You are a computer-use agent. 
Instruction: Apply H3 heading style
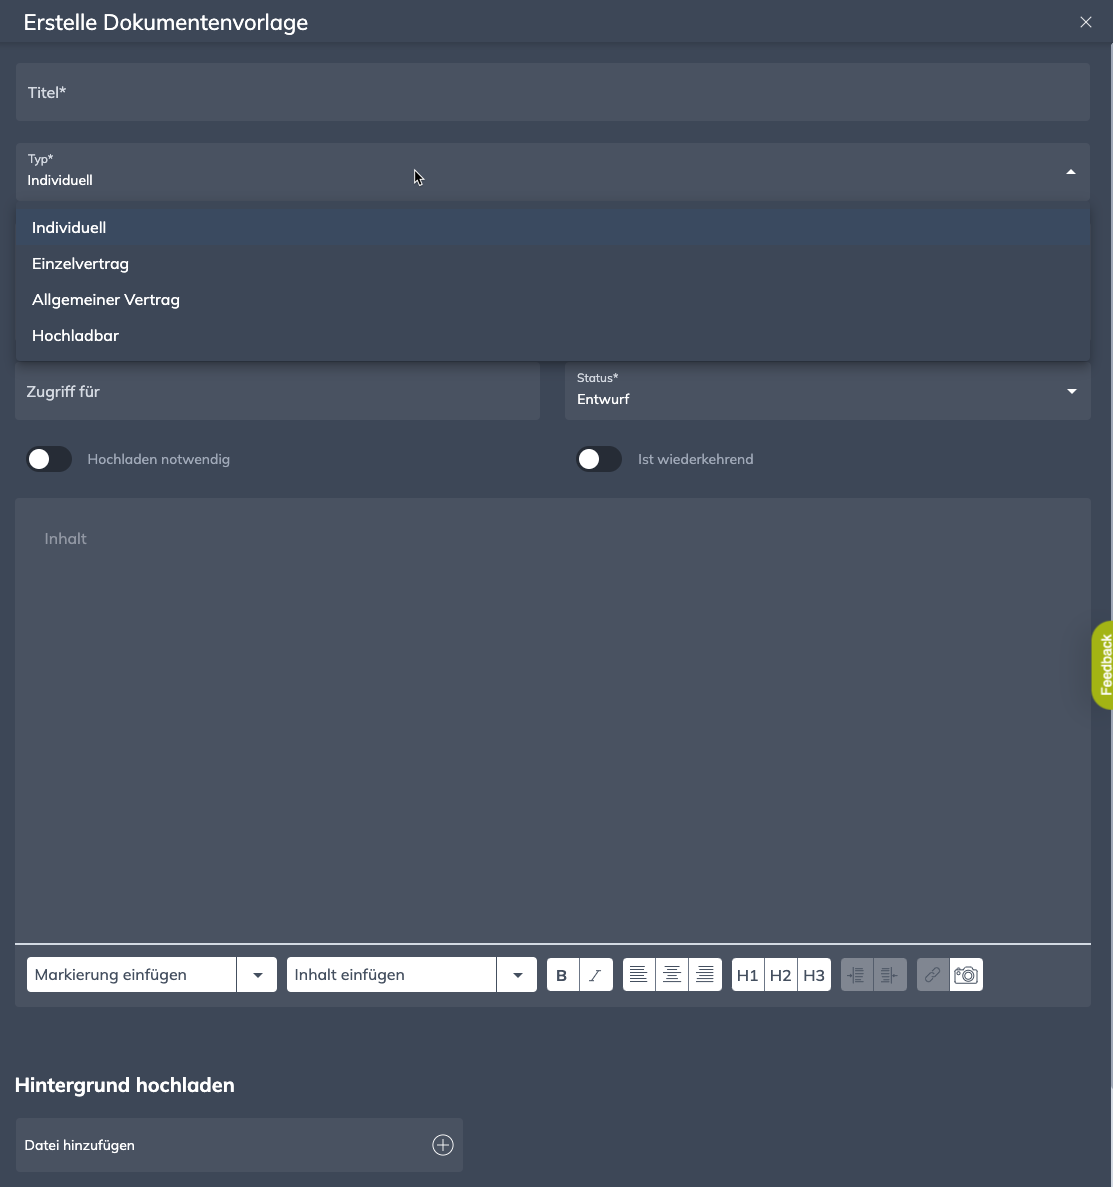814,975
